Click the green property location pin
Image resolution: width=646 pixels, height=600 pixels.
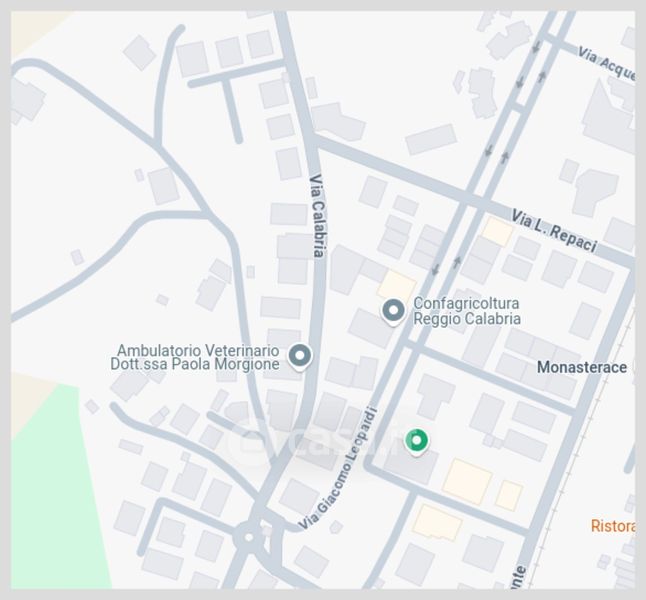(417, 441)
